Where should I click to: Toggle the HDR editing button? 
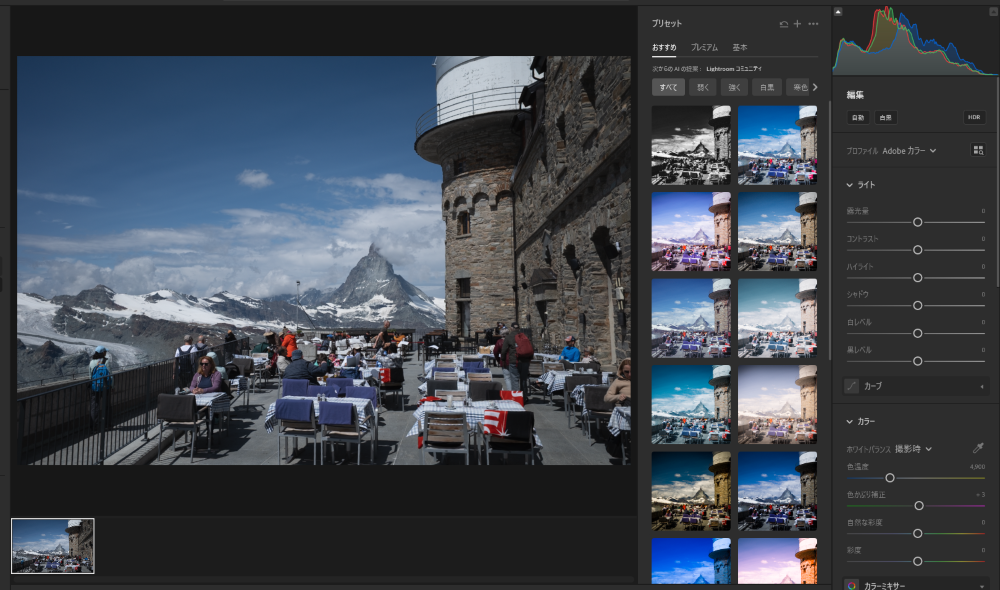click(x=973, y=117)
